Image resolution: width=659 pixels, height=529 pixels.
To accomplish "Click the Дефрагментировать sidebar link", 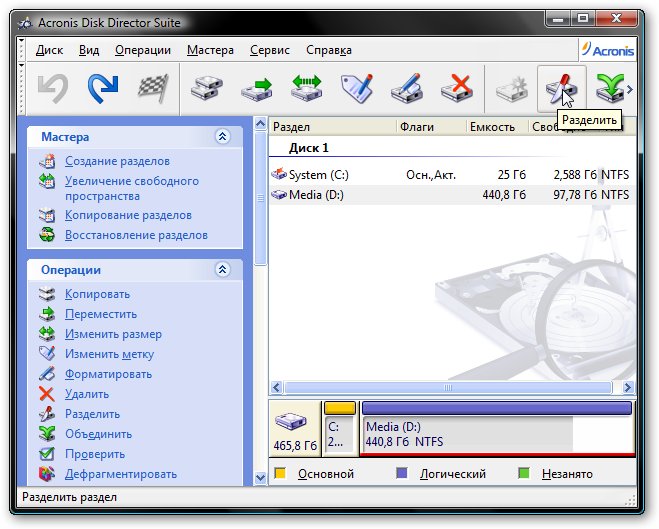I will pos(121,474).
